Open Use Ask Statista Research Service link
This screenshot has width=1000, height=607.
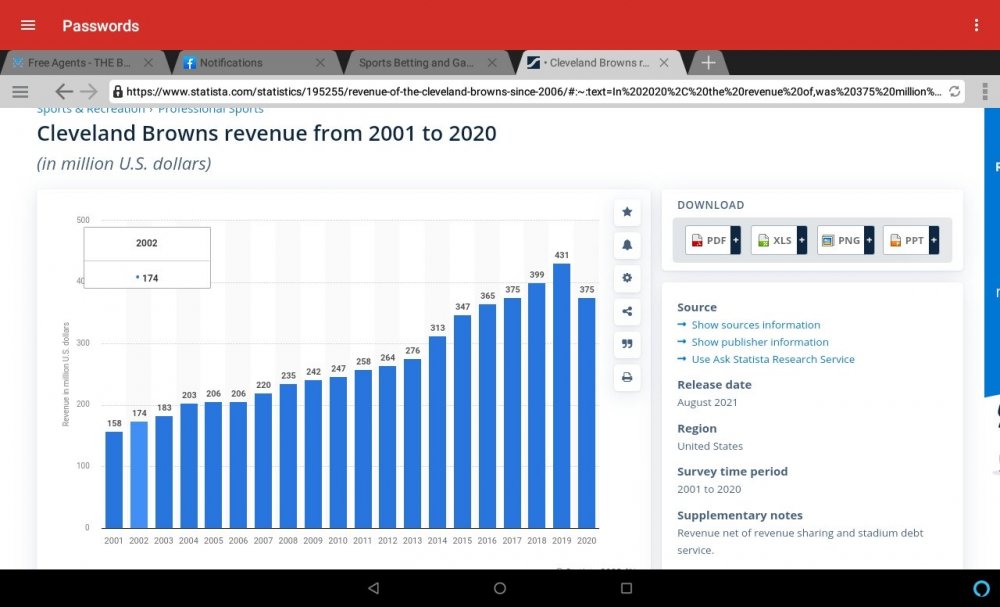click(x=773, y=360)
